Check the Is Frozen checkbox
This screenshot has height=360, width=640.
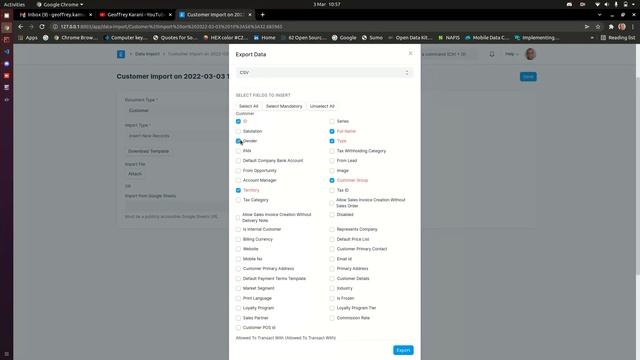[332, 298]
